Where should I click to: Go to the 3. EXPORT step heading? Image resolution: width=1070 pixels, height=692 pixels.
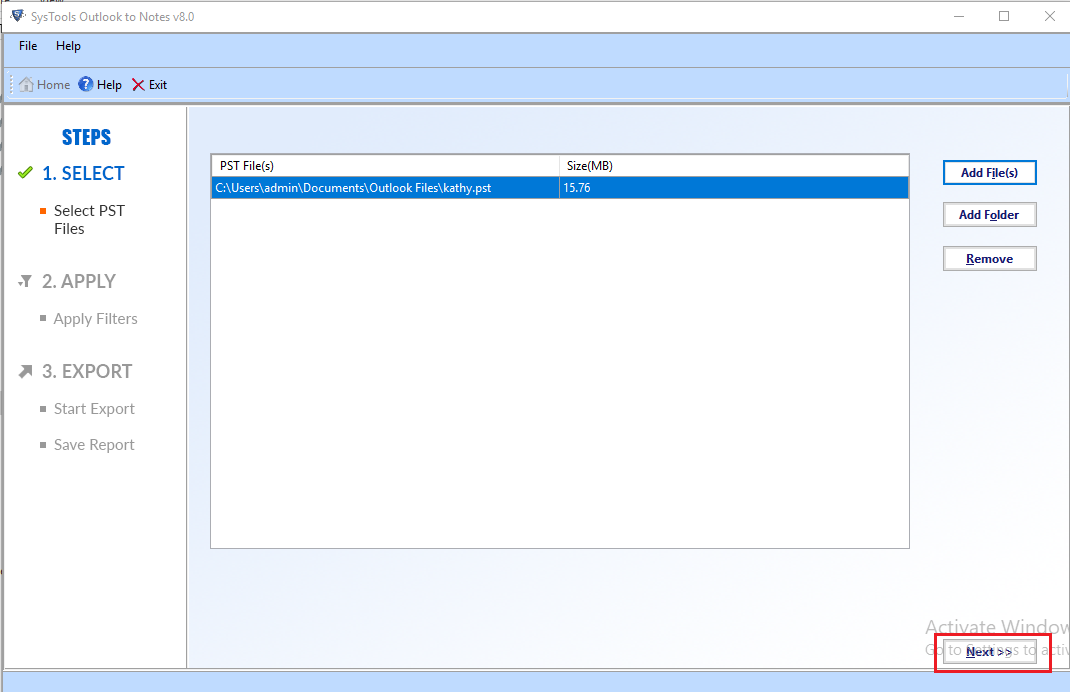click(x=87, y=371)
